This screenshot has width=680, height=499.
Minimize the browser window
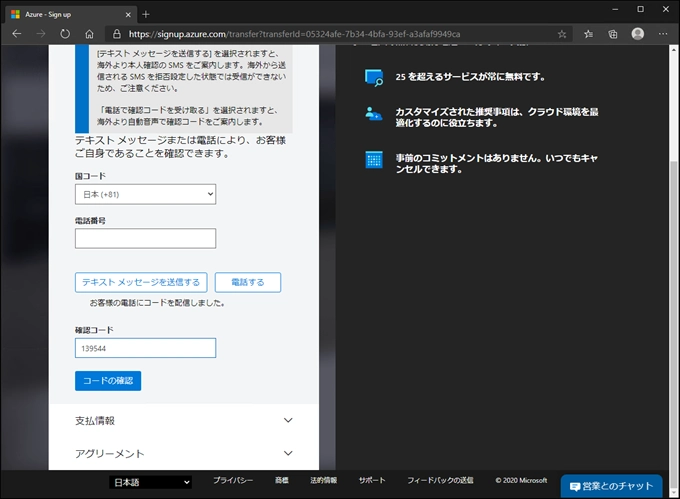point(615,9)
